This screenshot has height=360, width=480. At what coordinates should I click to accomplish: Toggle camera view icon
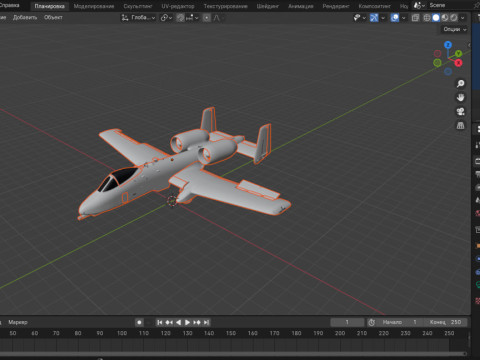coord(460,111)
